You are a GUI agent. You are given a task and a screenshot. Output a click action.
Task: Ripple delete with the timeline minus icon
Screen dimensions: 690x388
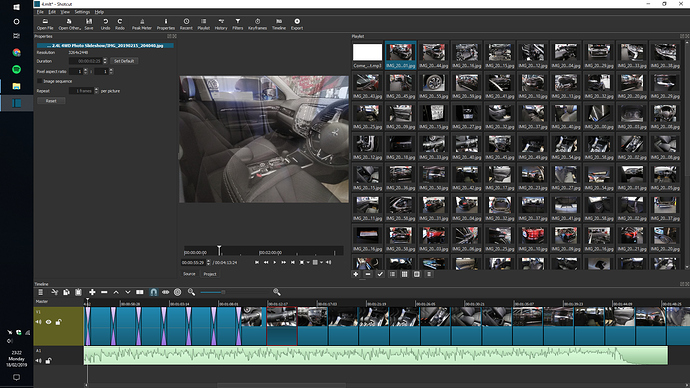pos(104,292)
